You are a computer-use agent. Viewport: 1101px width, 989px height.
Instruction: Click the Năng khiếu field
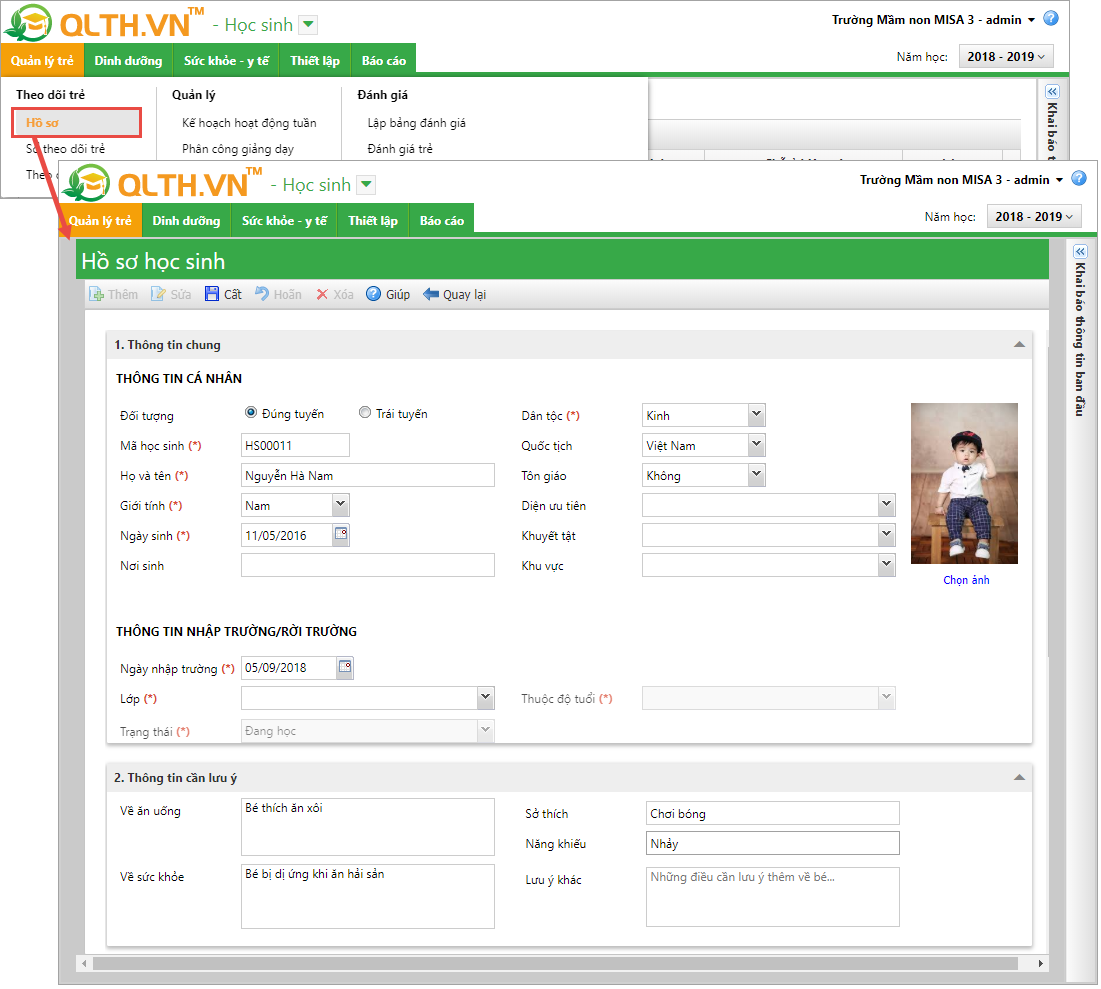(772, 844)
